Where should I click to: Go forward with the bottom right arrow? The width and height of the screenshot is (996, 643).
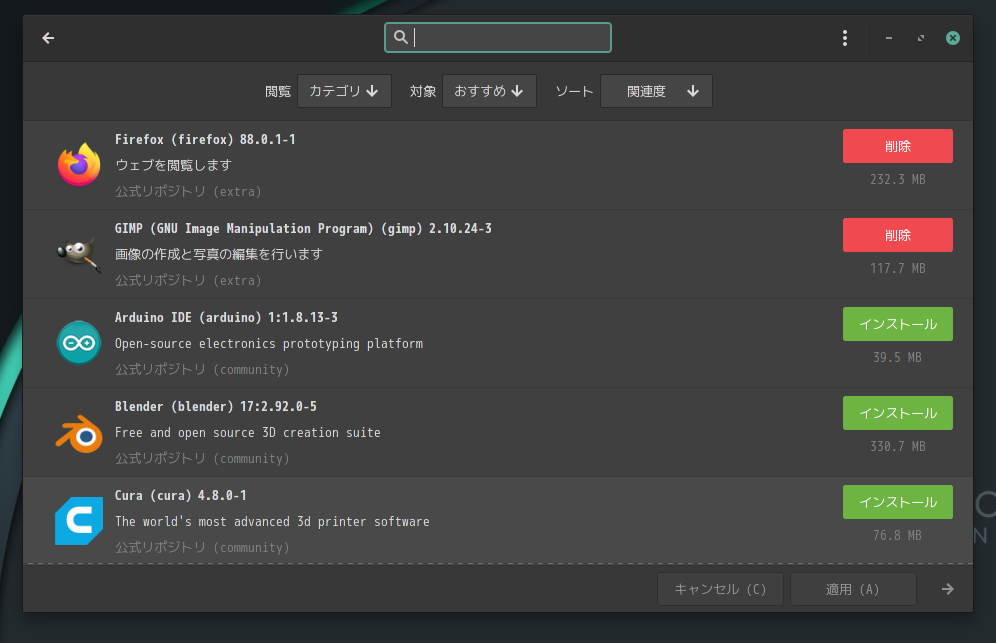(x=948, y=589)
